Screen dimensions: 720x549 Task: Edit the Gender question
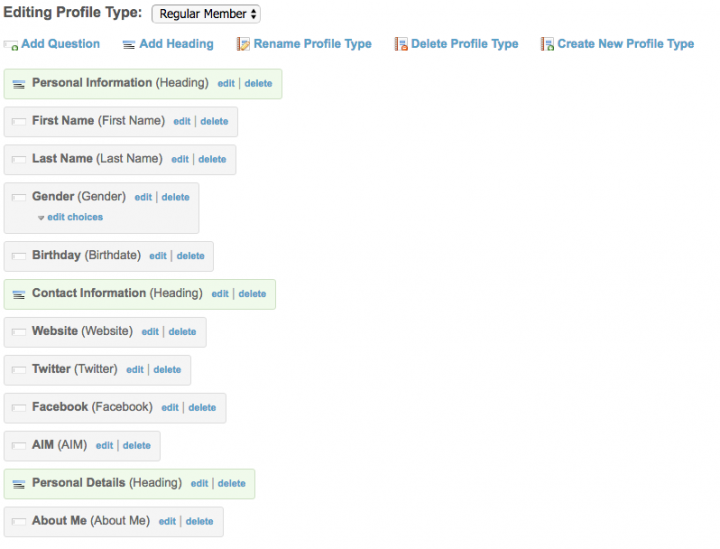click(x=143, y=197)
